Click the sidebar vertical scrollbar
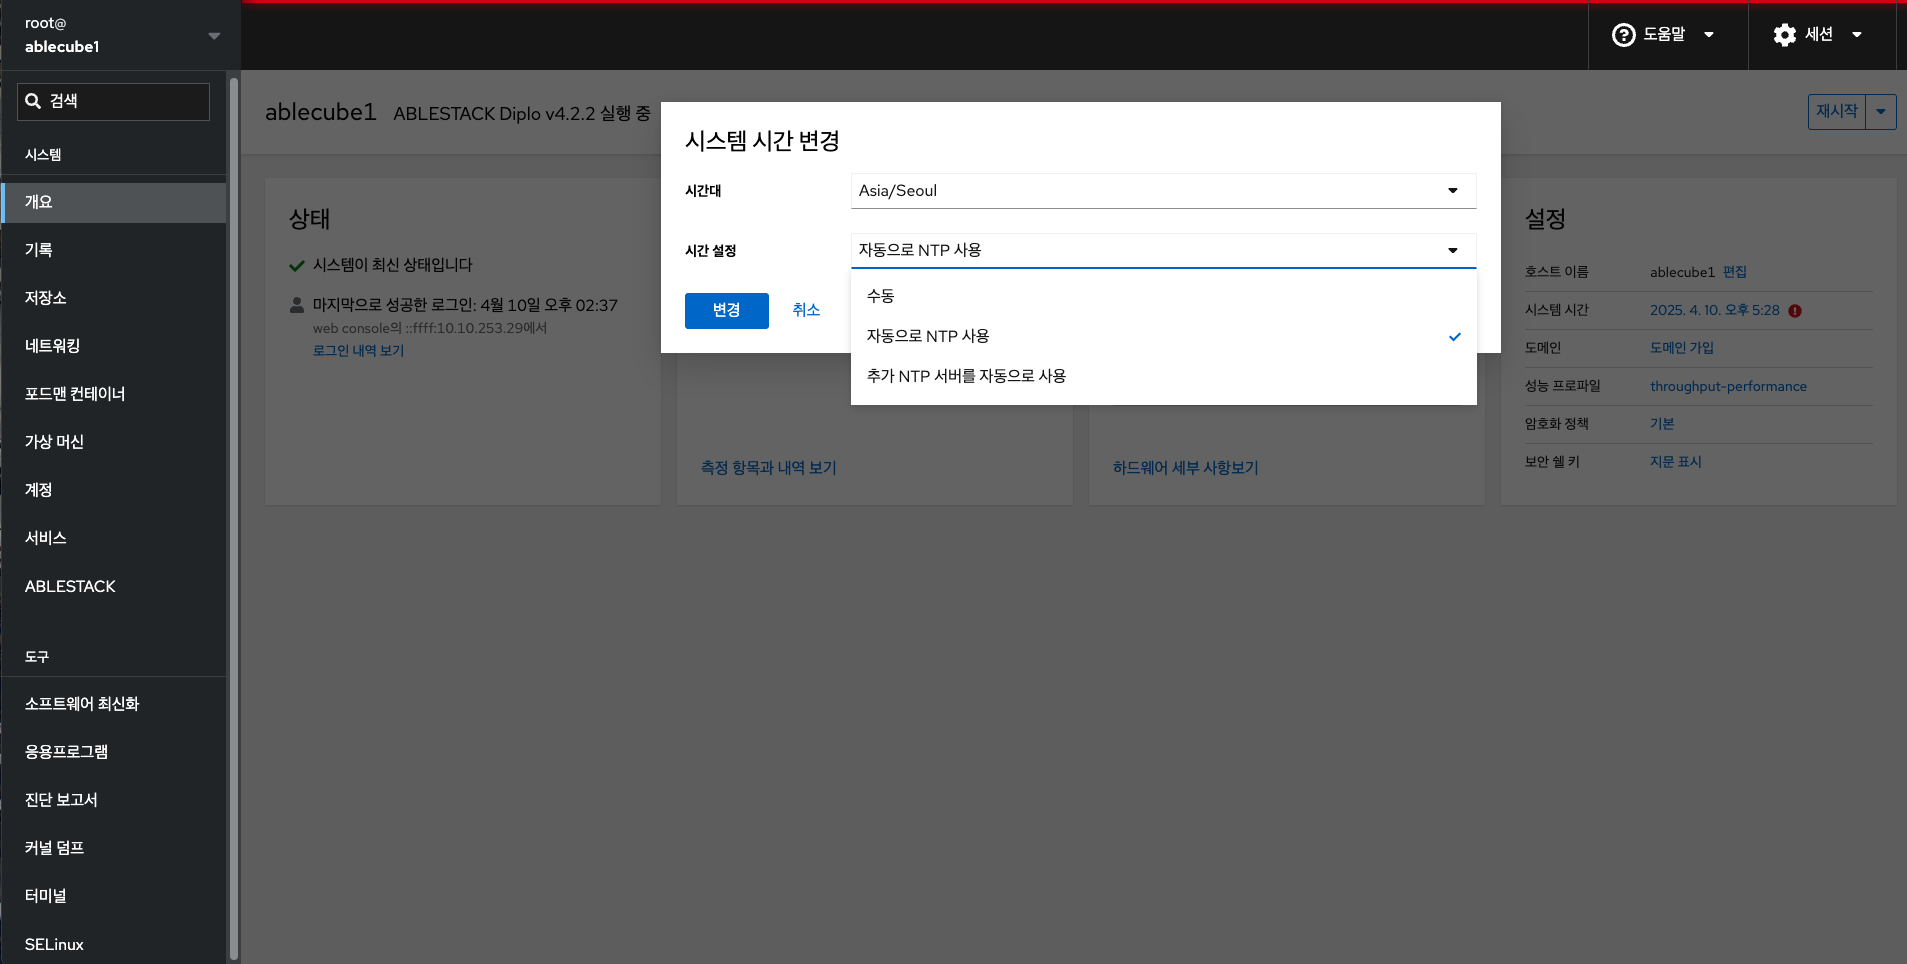Viewport: 1907px width, 964px height. click(x=234, y=500)
